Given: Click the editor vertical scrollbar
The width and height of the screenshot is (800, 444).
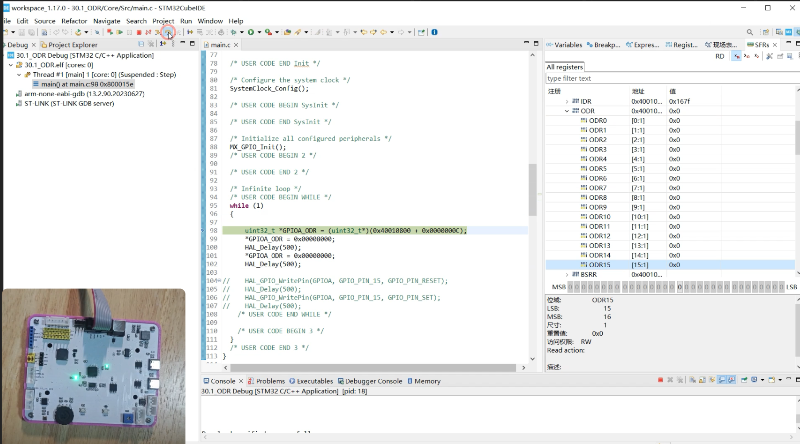Looking at the screenshot, I should (533, 190).
